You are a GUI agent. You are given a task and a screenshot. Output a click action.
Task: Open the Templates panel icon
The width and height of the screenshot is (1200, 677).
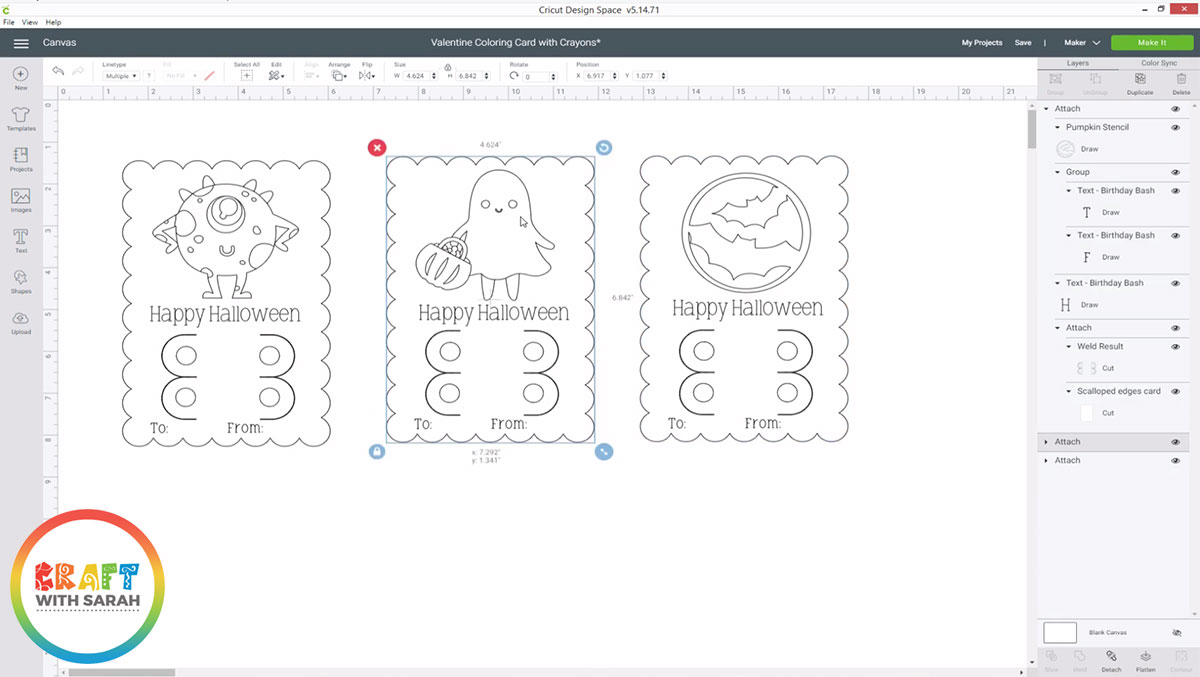tap(21, 119)
